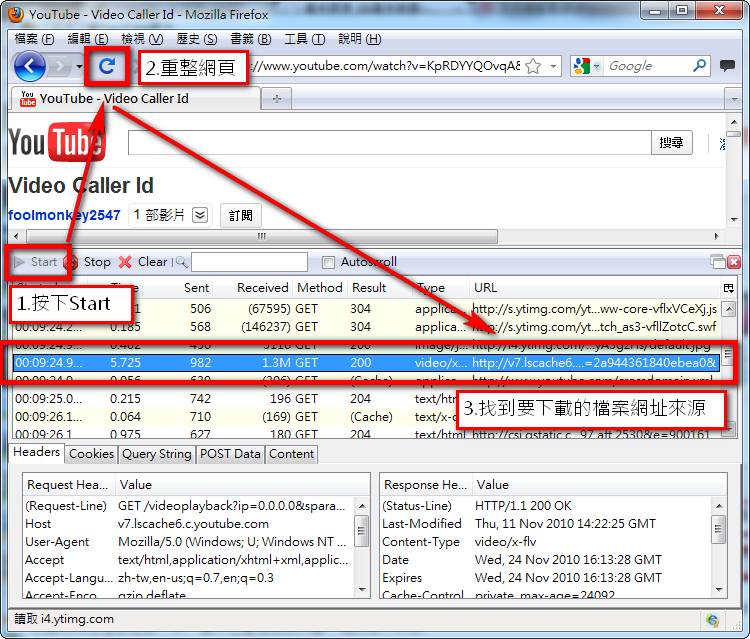Select the User-Agent request header row
Viewport: 750px width, 639px height.
tap(189, 542)
